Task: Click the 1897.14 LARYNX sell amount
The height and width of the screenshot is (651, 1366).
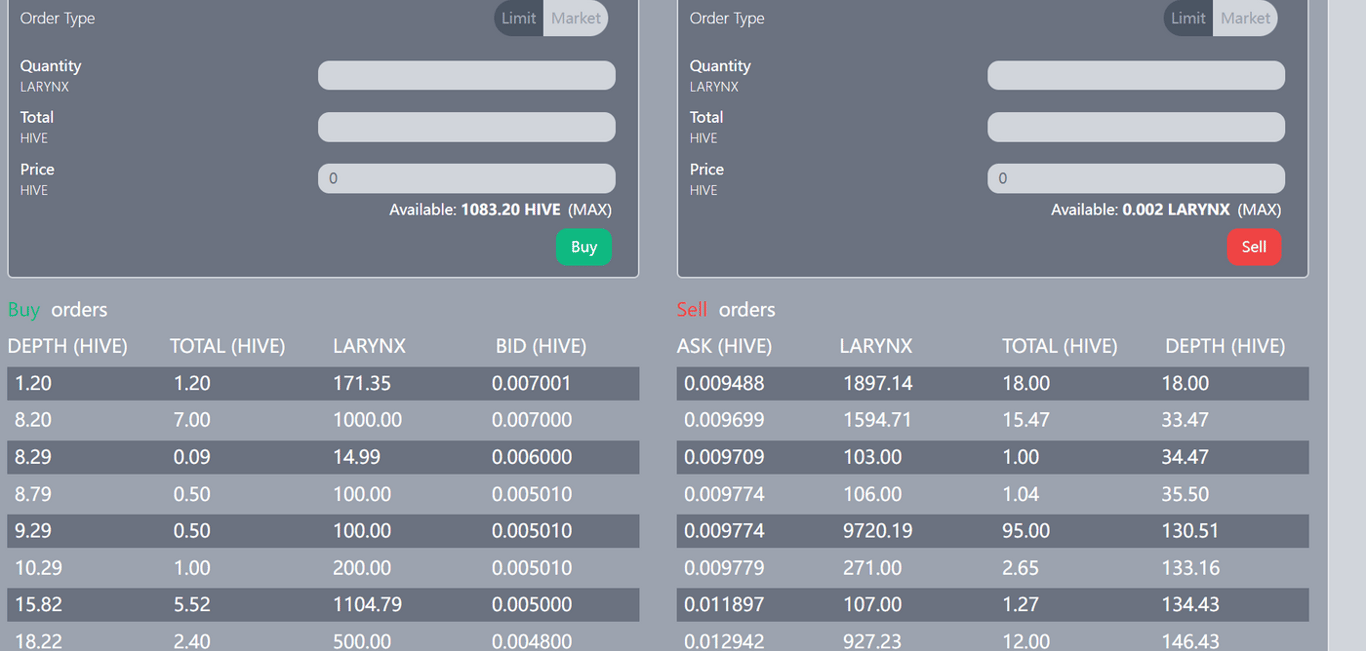Action: [x=878, y=383]
